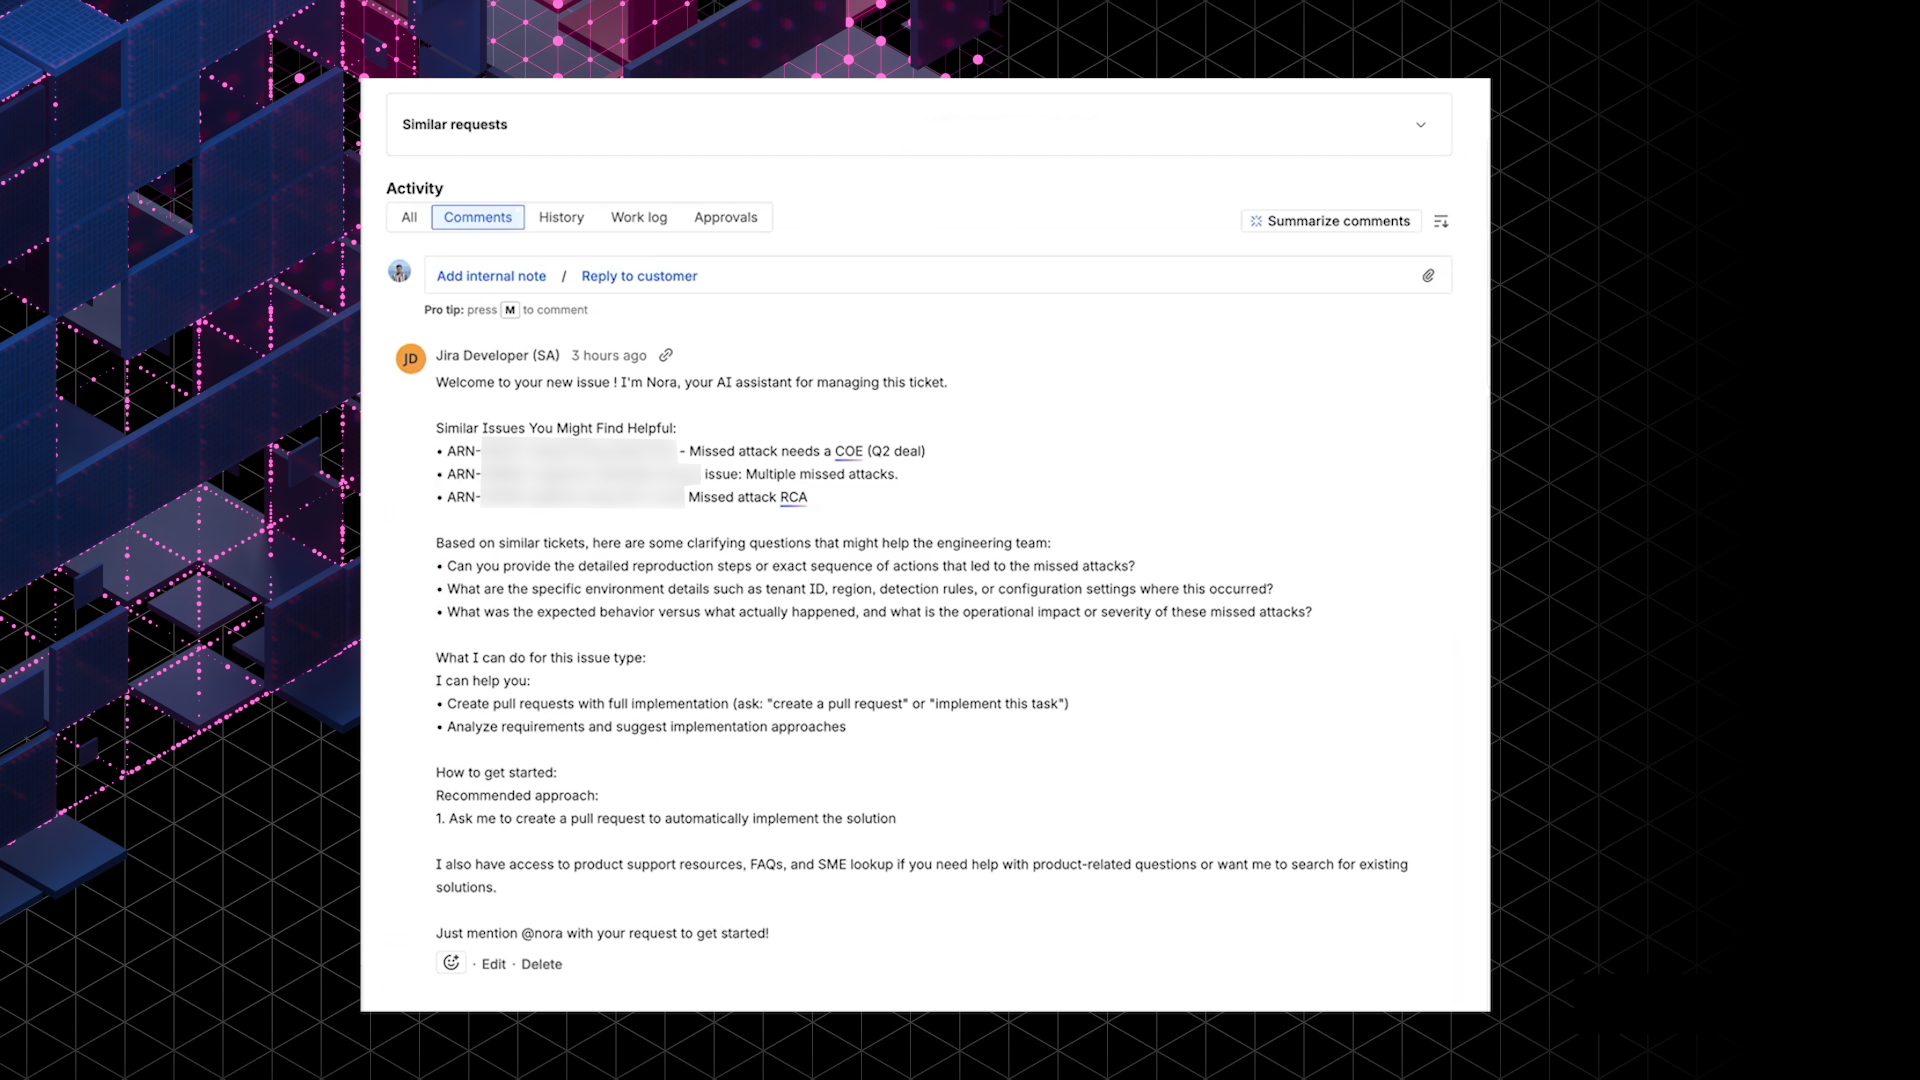This screenshot has height=1080, width=1920.
Task: Click Reply to customer
Action: coord(639,276)
